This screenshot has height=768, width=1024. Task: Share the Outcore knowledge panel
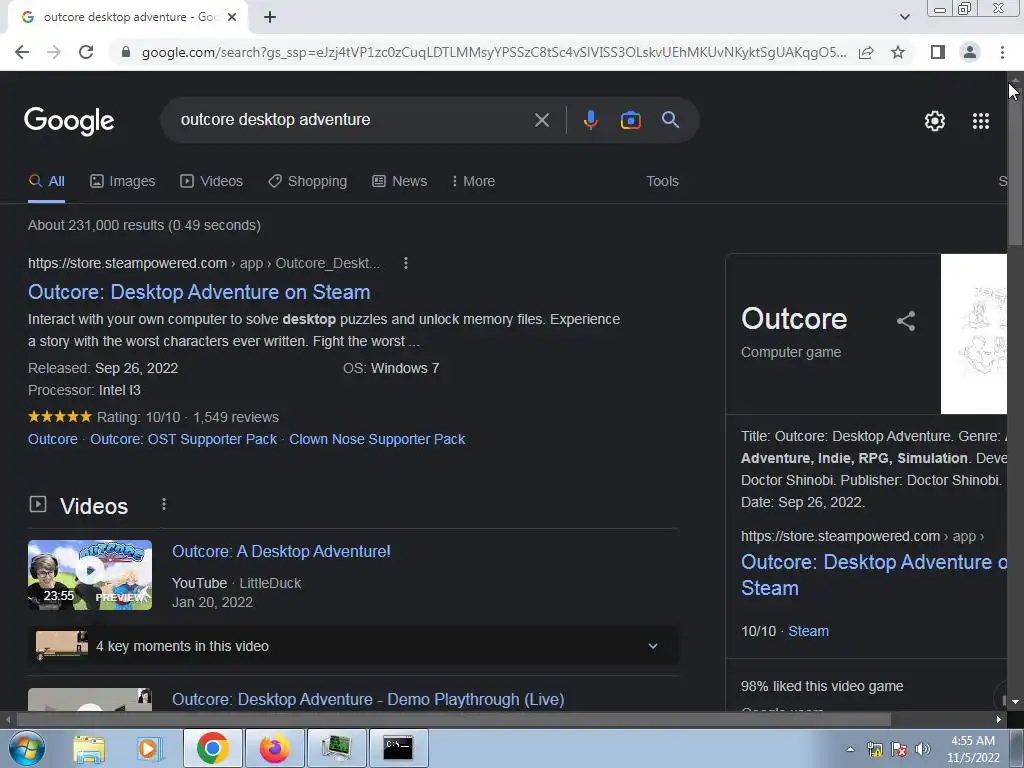(x=906, y=321)
